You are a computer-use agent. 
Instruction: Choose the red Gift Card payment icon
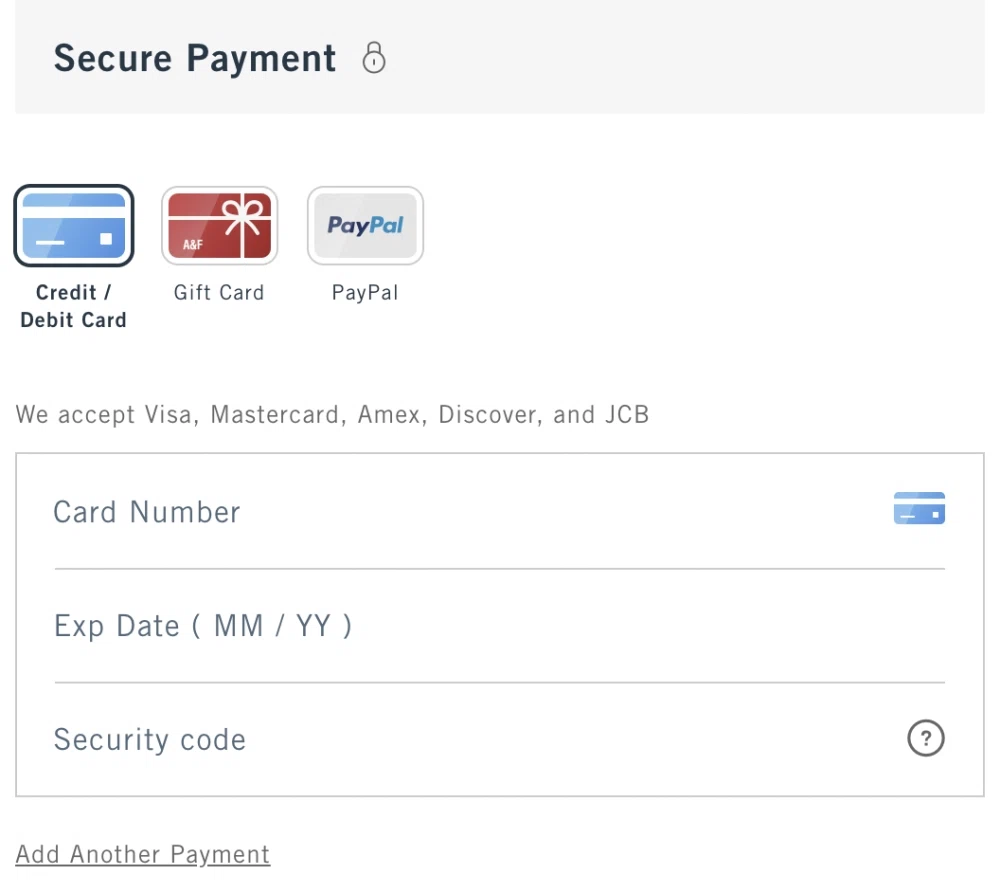point(220,226)
